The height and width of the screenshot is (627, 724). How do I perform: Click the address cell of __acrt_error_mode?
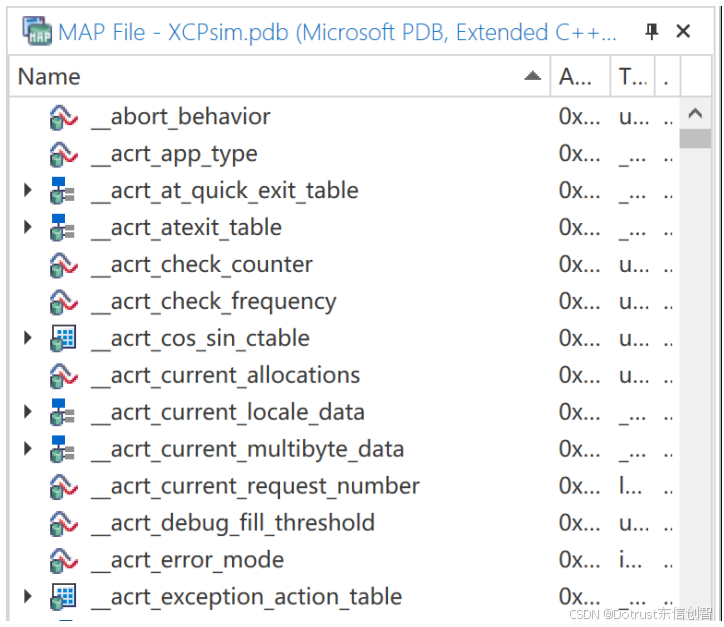coord(579,560)
